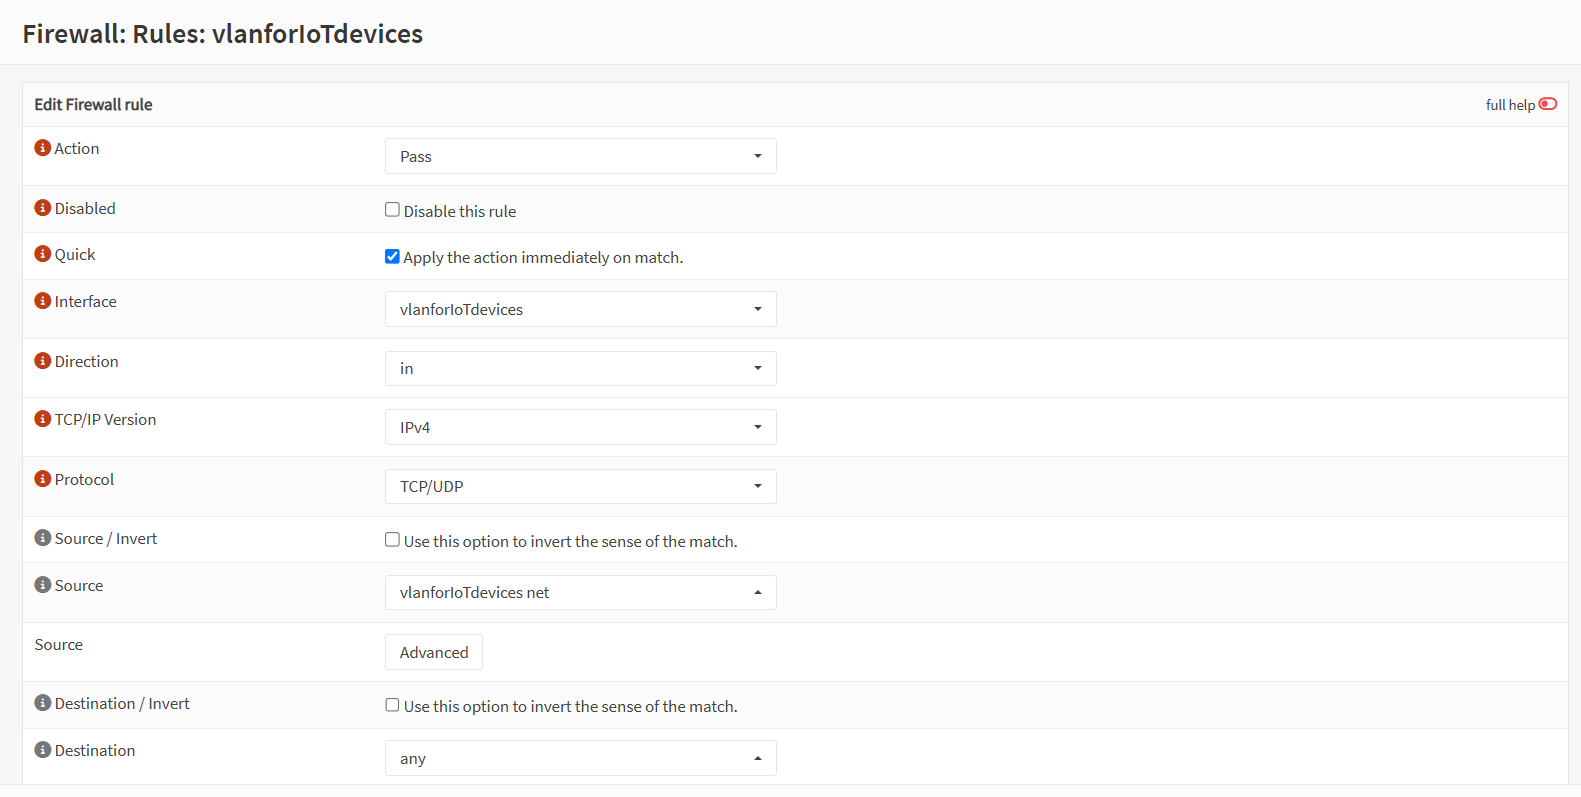This screenshot has height=797, width=1581.
Task: Click the Action field label
Action: pos(77,148)
